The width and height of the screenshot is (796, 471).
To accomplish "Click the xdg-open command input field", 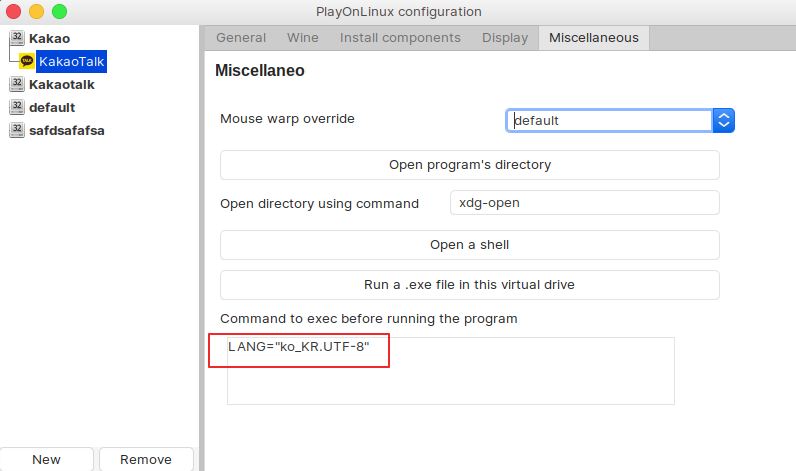I will pos(584,203).
